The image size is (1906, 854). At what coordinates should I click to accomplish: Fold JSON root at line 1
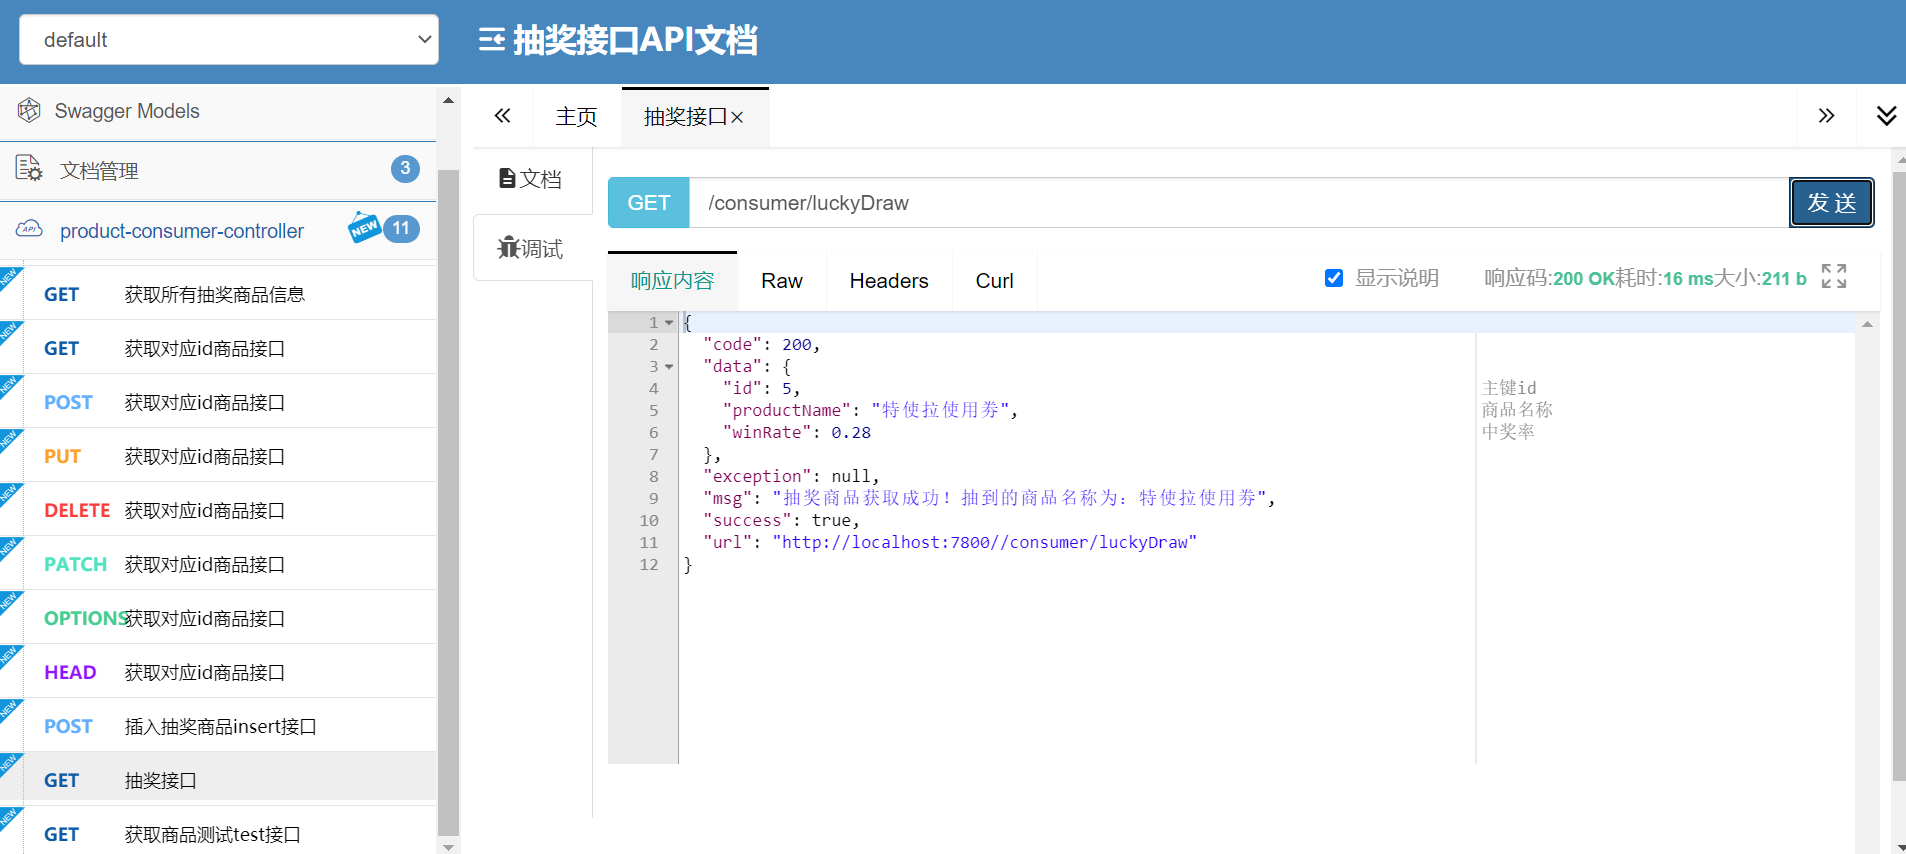coord(669,323)
